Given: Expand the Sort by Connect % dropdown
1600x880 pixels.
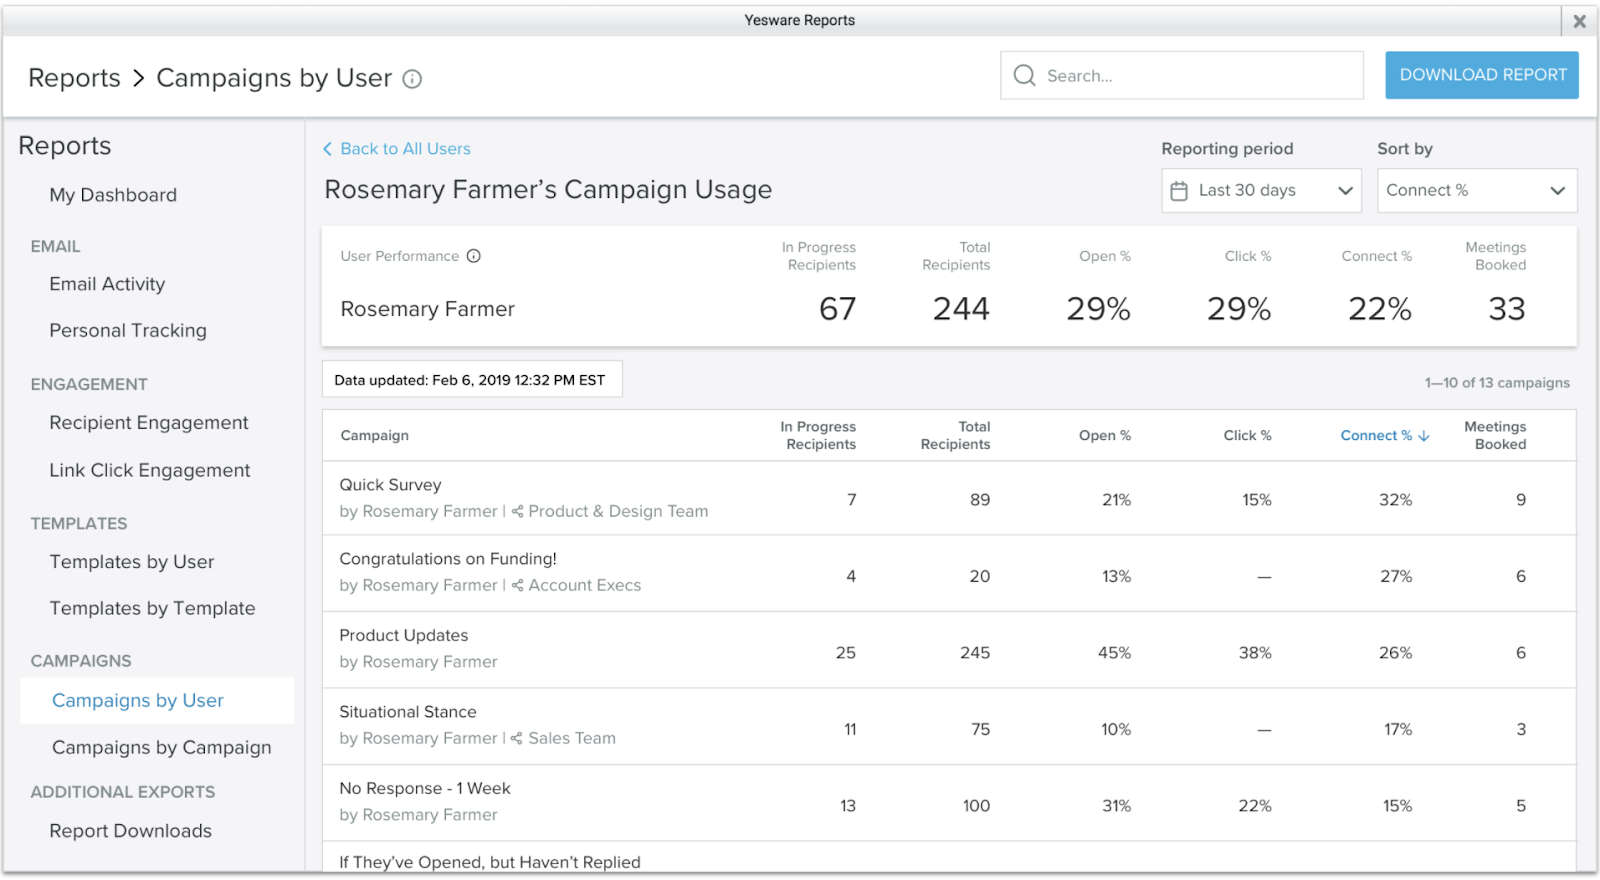Looking at the screenshot, I should pos(1476,191).
